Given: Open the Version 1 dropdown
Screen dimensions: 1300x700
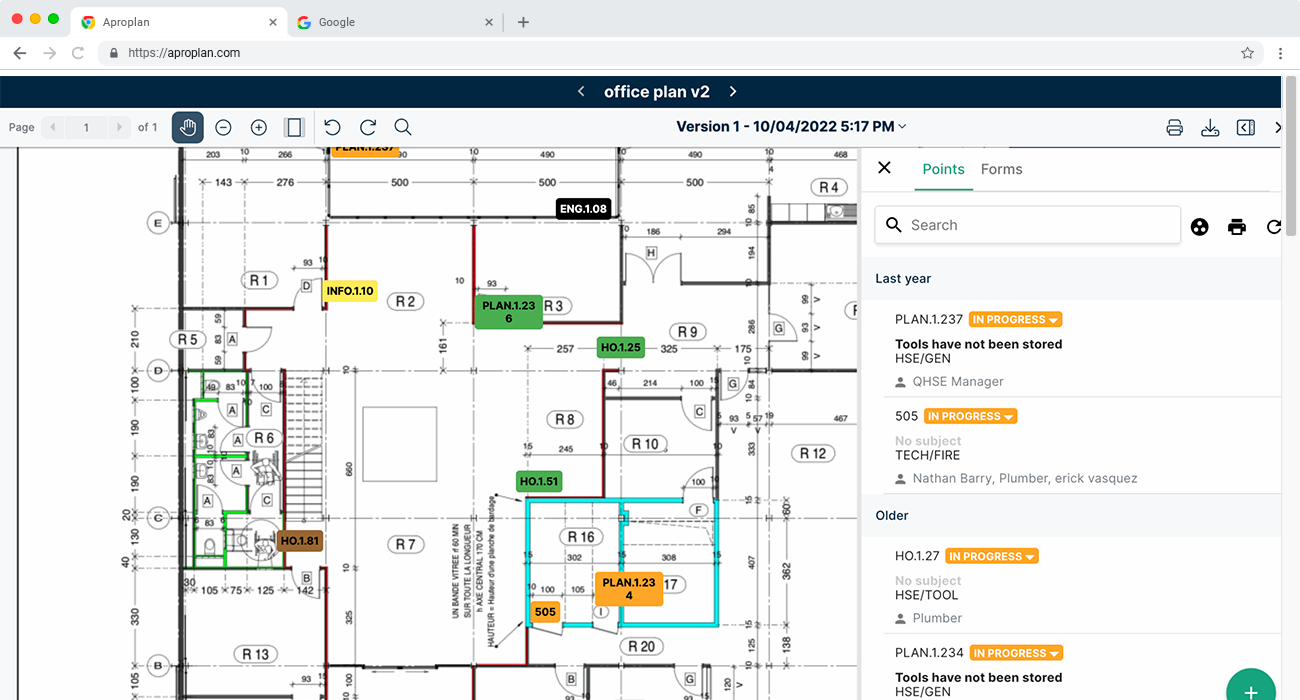Looking at the screenshot, I should coord(791,126).
